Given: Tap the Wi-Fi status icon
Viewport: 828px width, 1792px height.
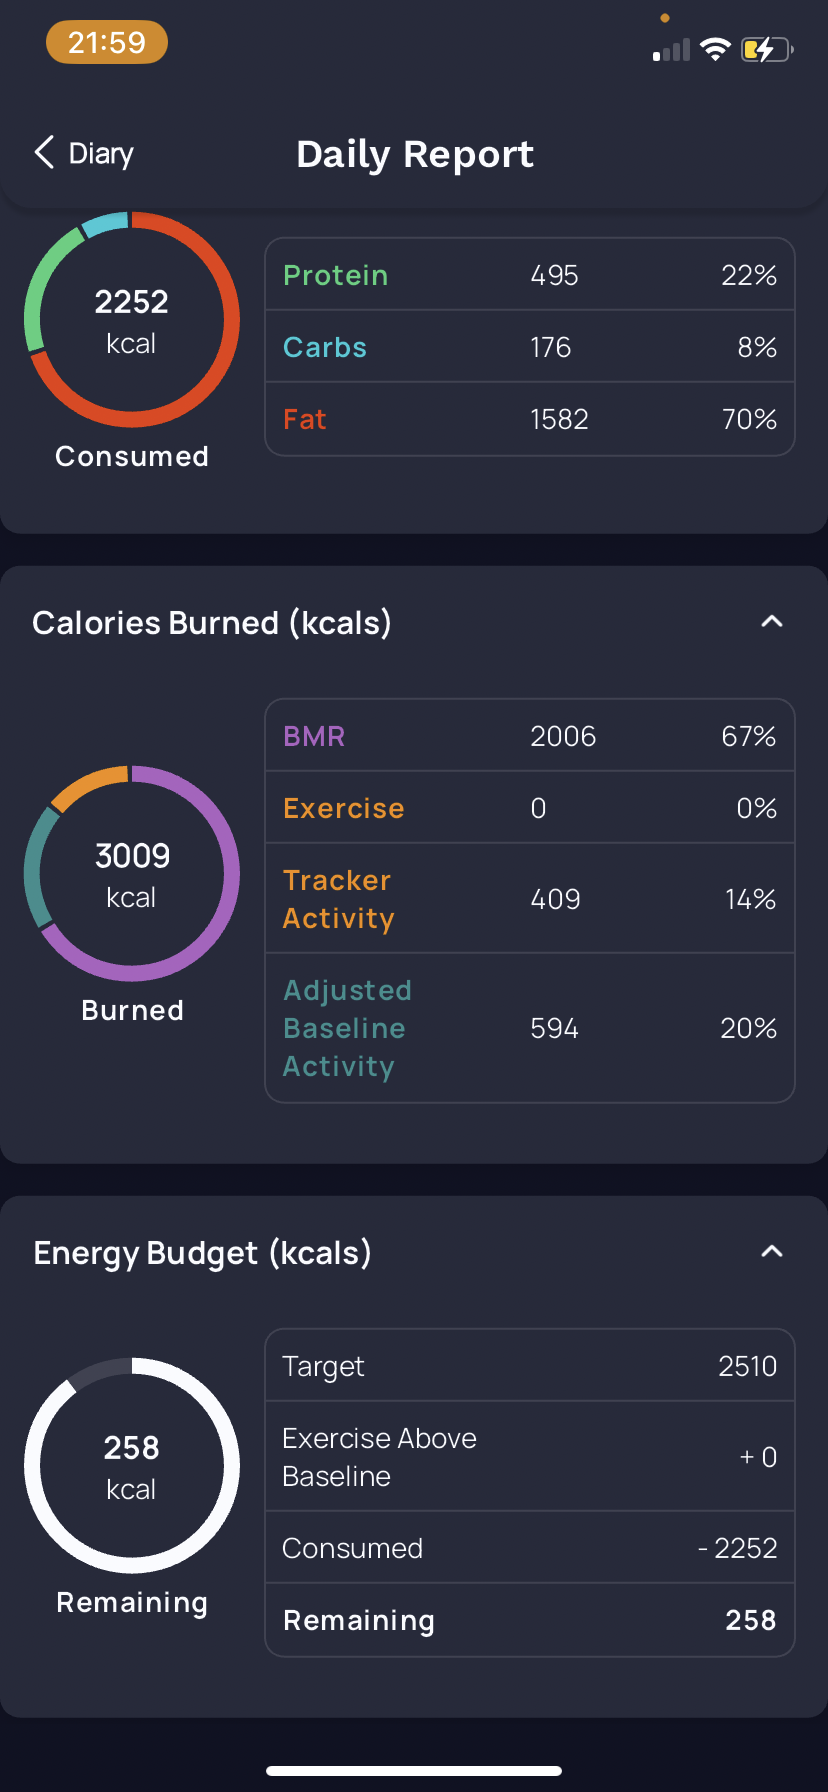Looking at the screenshot, I should [x=715, y=49].
